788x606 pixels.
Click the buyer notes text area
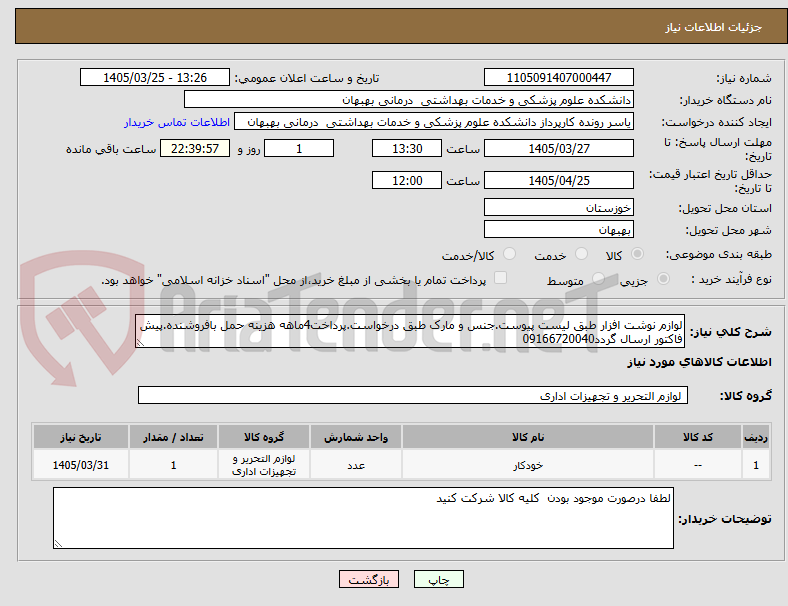pos(363,518)
